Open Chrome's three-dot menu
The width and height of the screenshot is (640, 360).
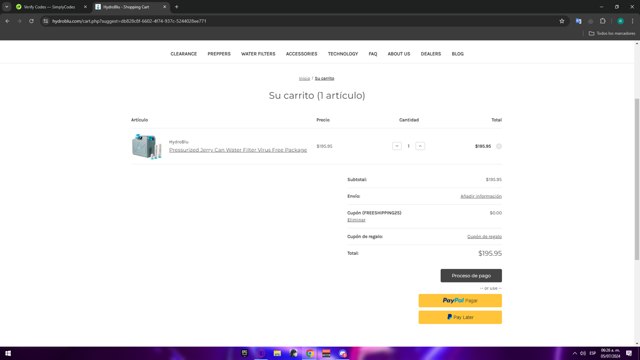point(632,21)
